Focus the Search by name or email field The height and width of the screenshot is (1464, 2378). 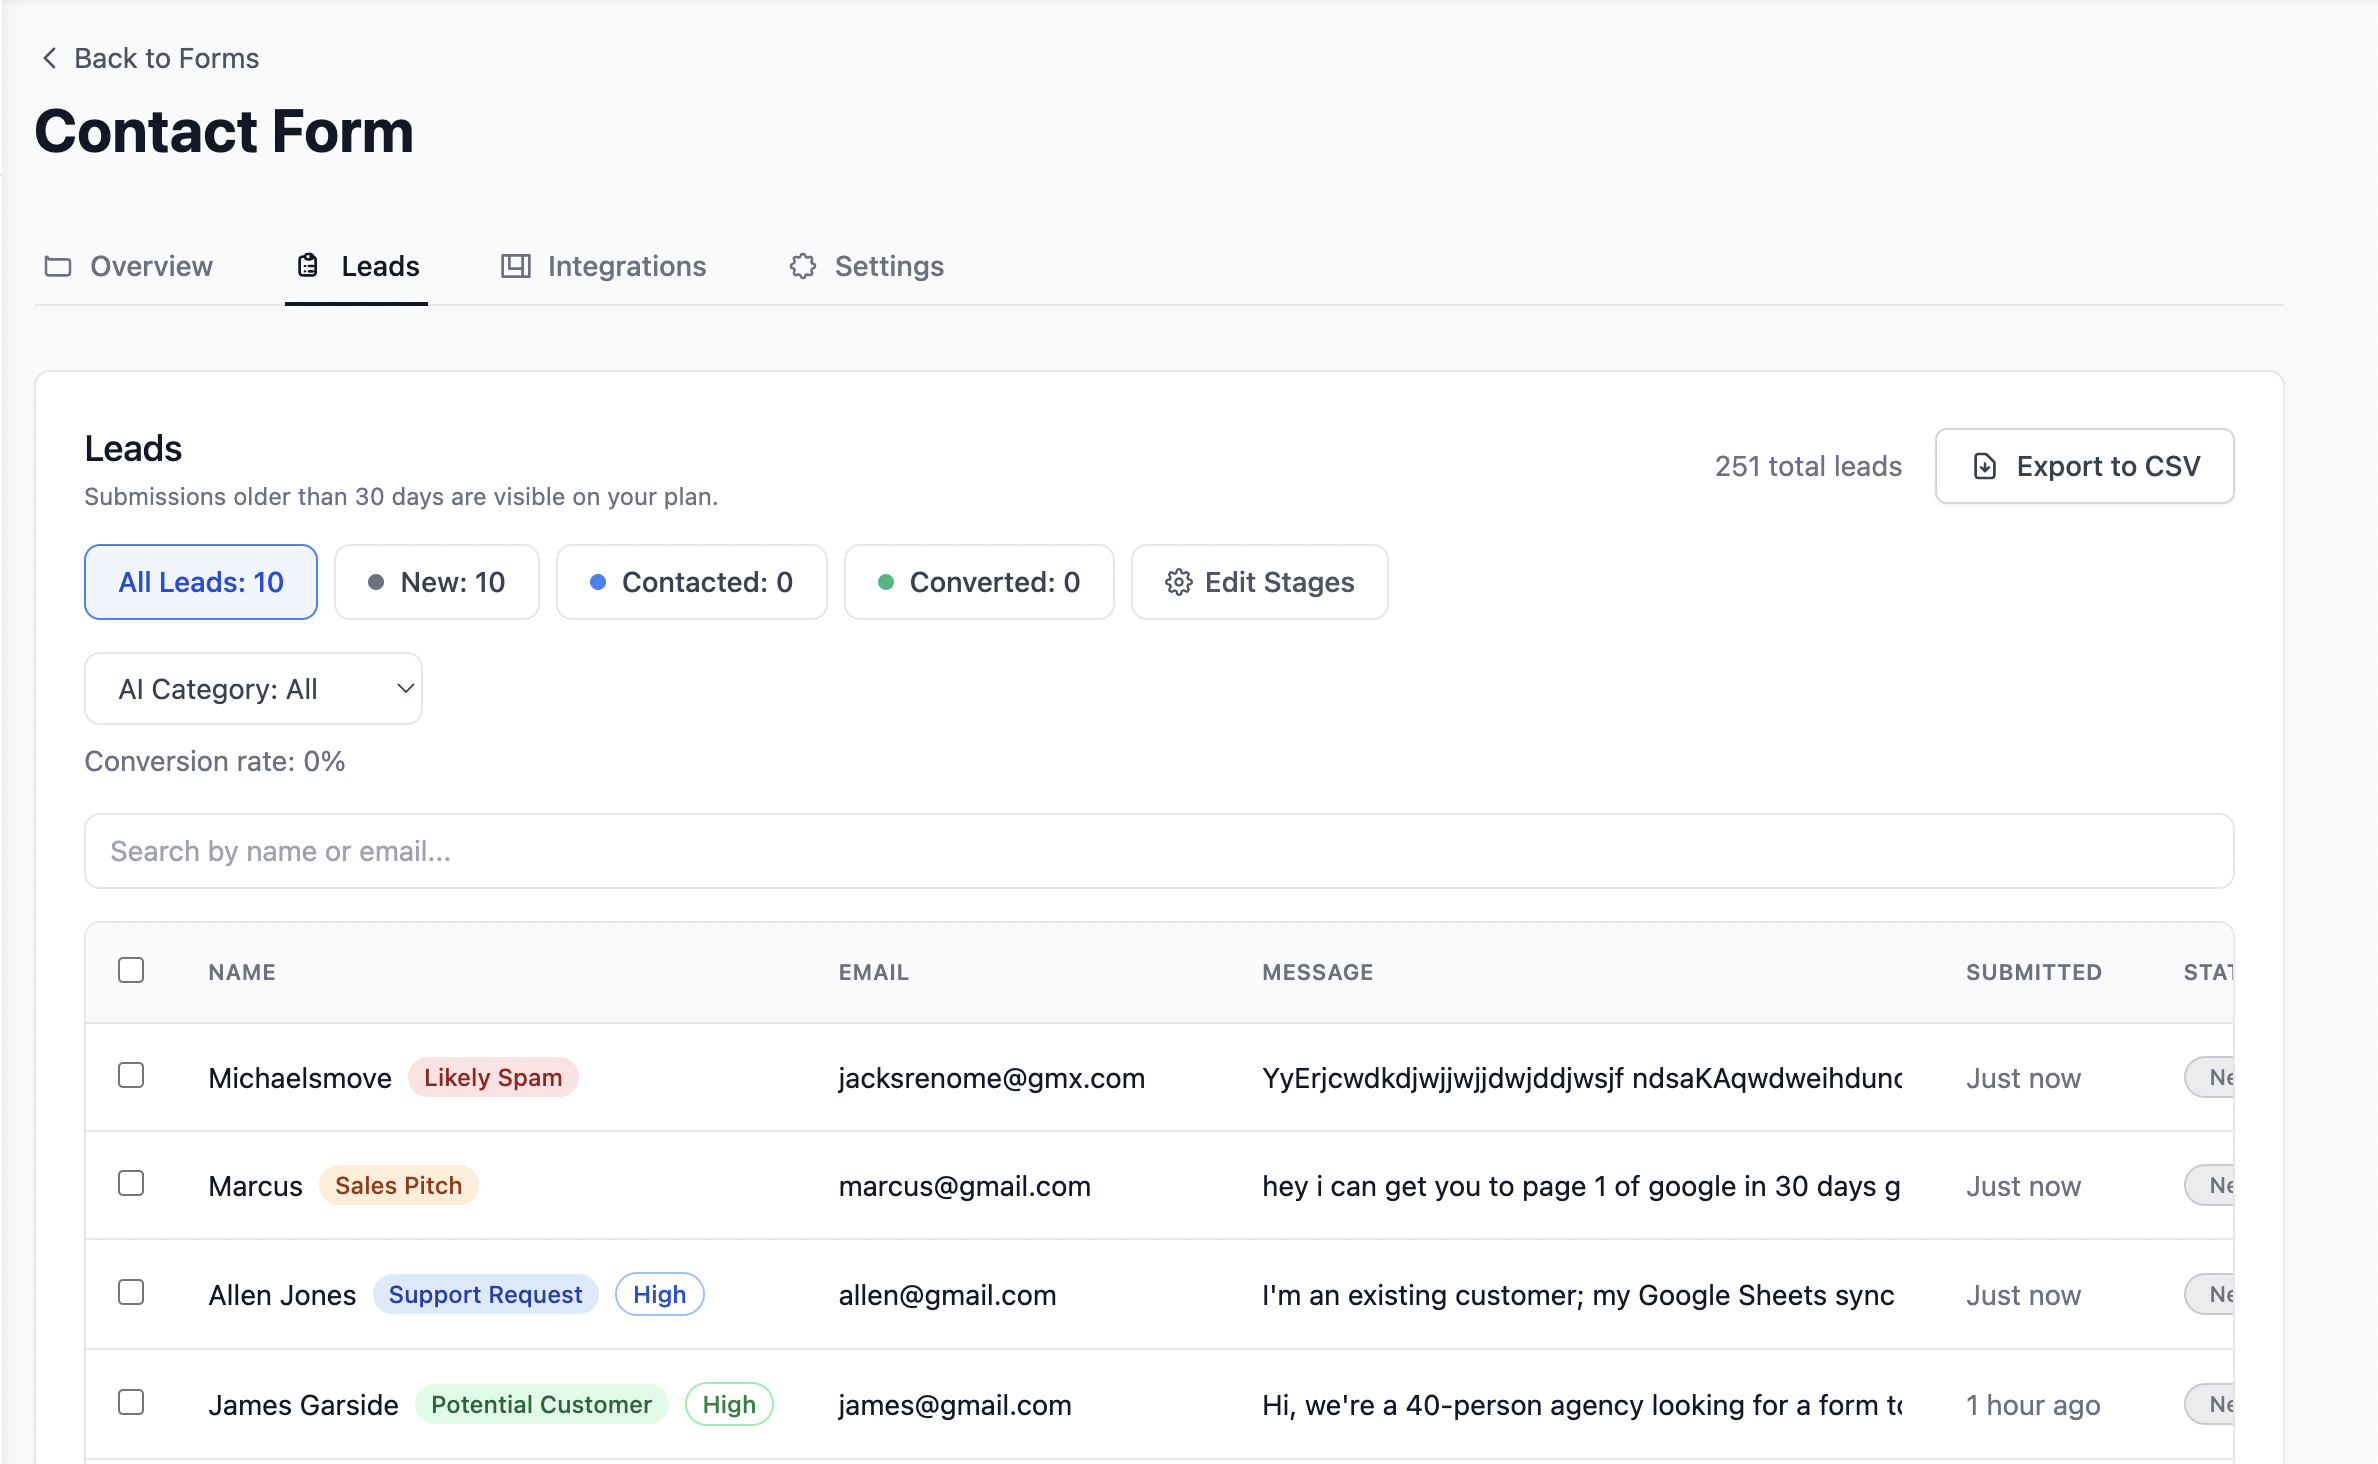pyautogui.click(x=1159, y=851)
